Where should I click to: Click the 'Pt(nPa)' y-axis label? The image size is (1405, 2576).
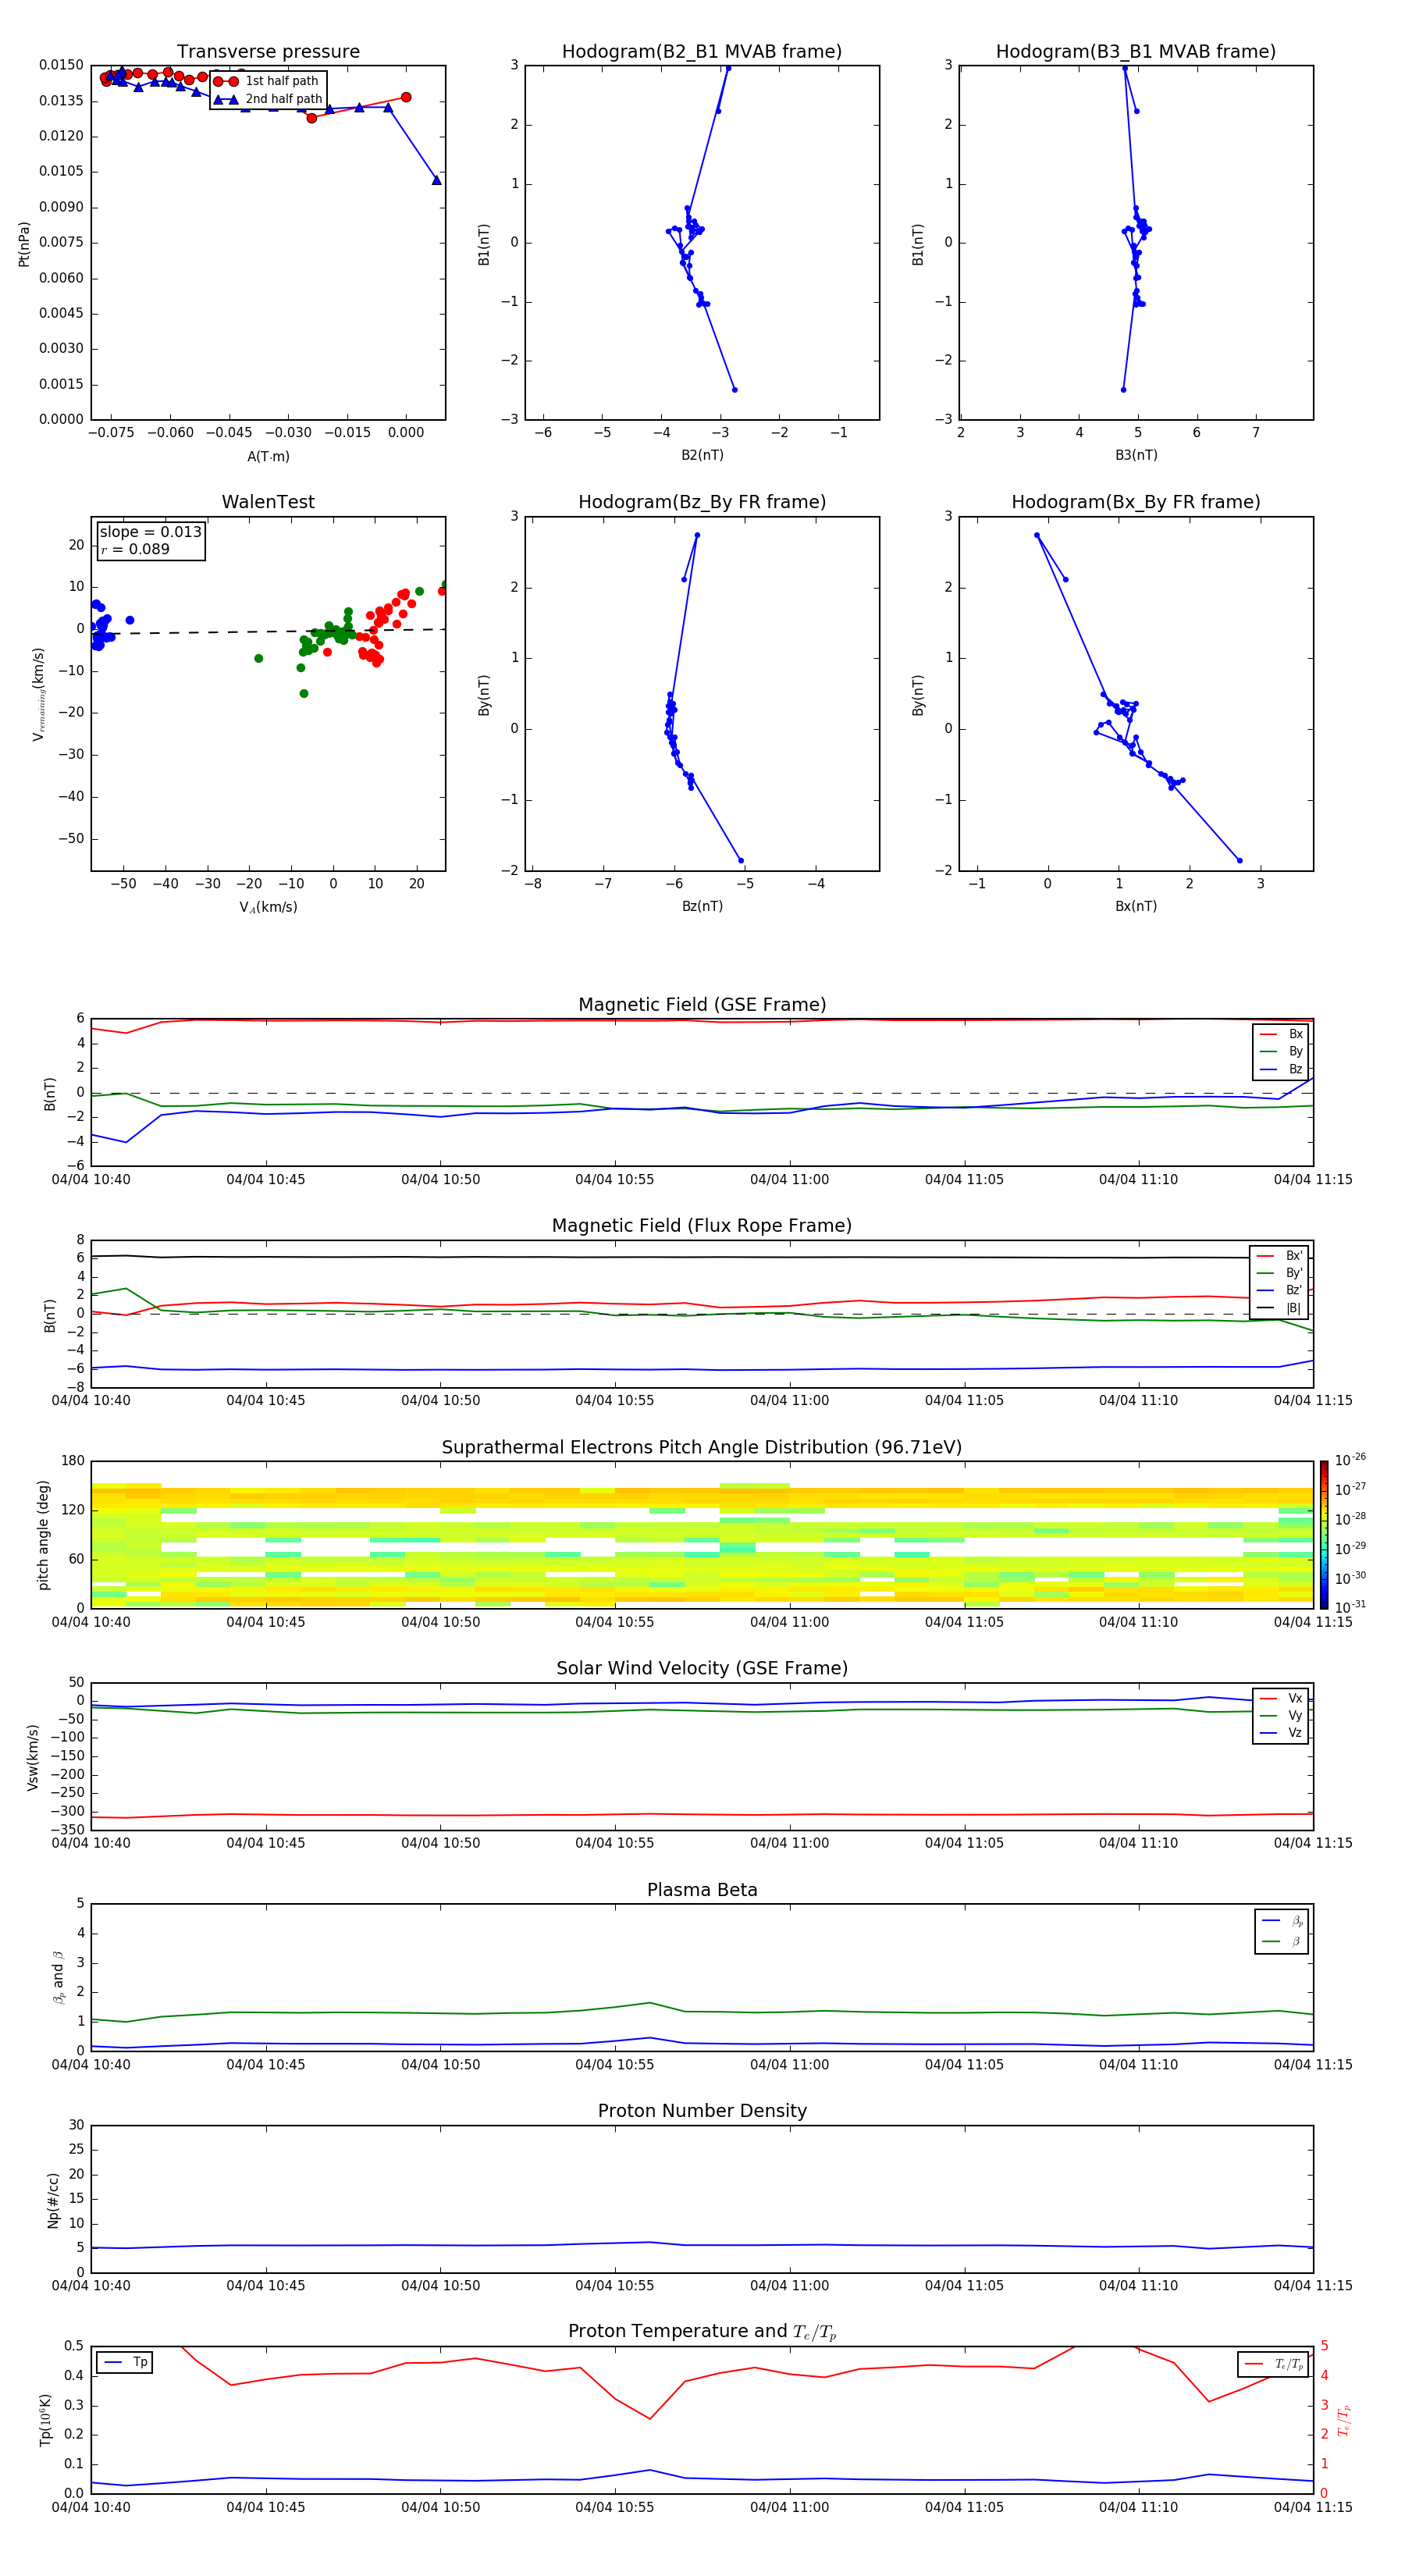coord(24,244)
